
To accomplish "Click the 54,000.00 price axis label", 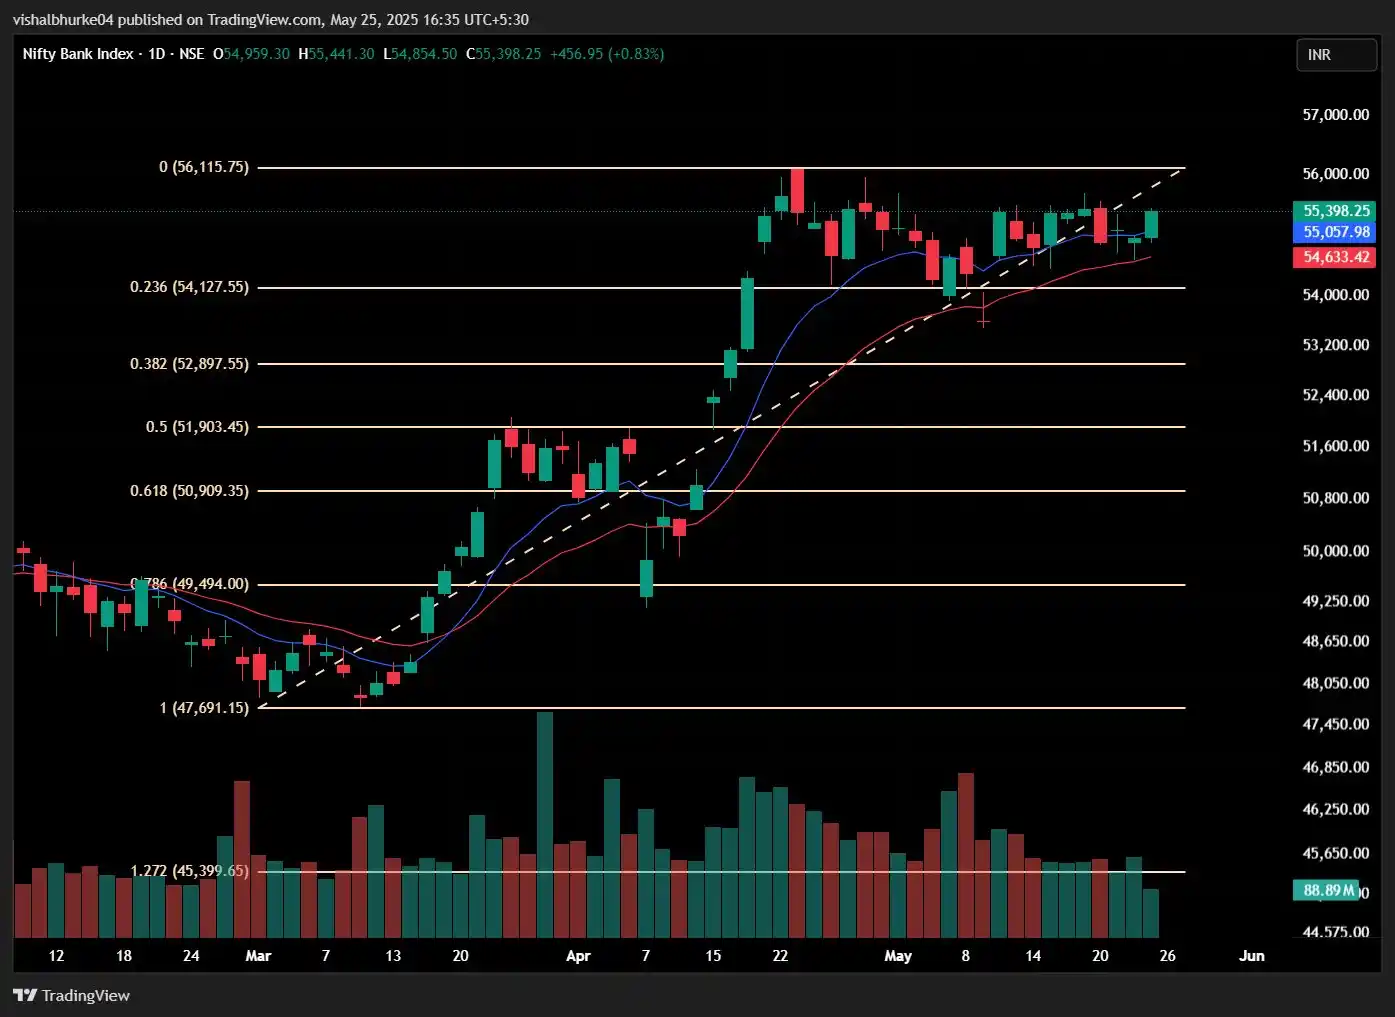I will click(x=1335, y=295).
